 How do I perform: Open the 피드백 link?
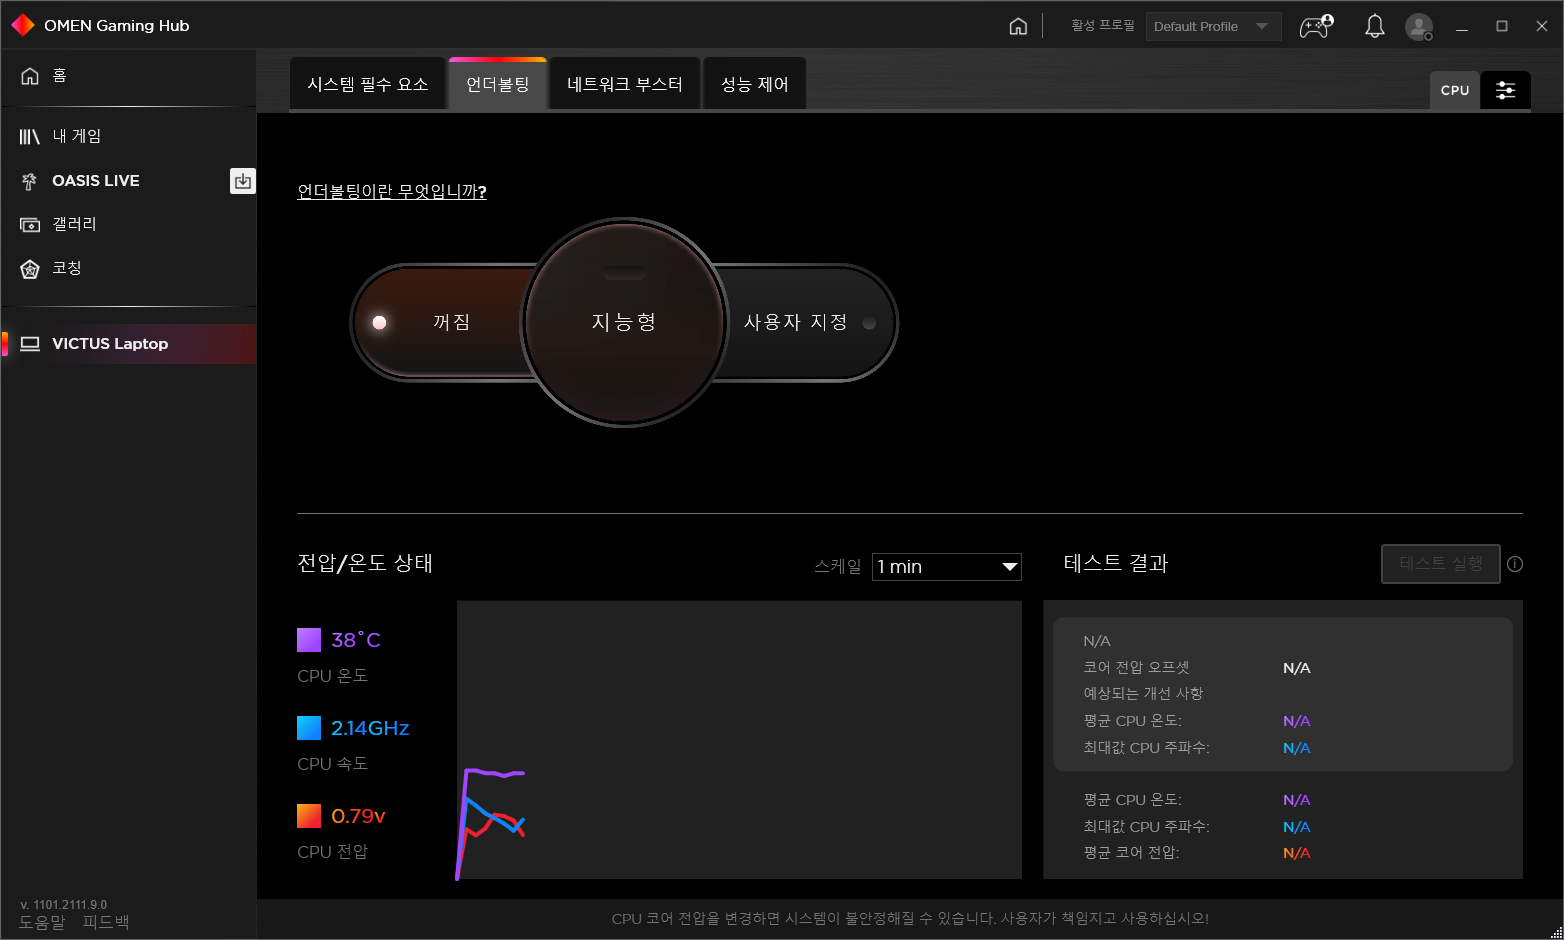(106, 923)
